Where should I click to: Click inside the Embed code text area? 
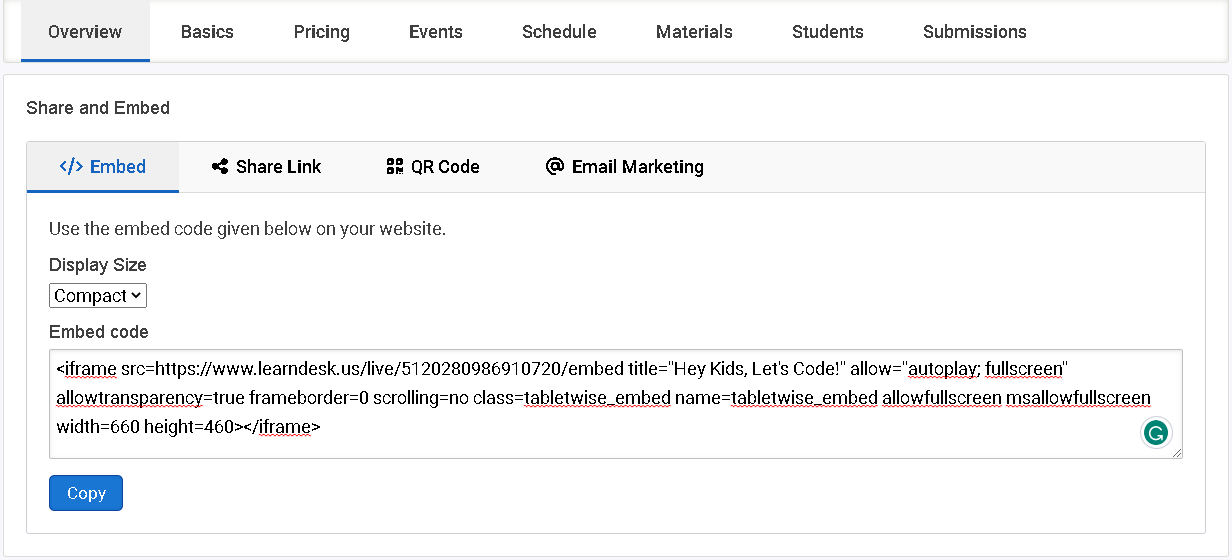tap(616, 404)
